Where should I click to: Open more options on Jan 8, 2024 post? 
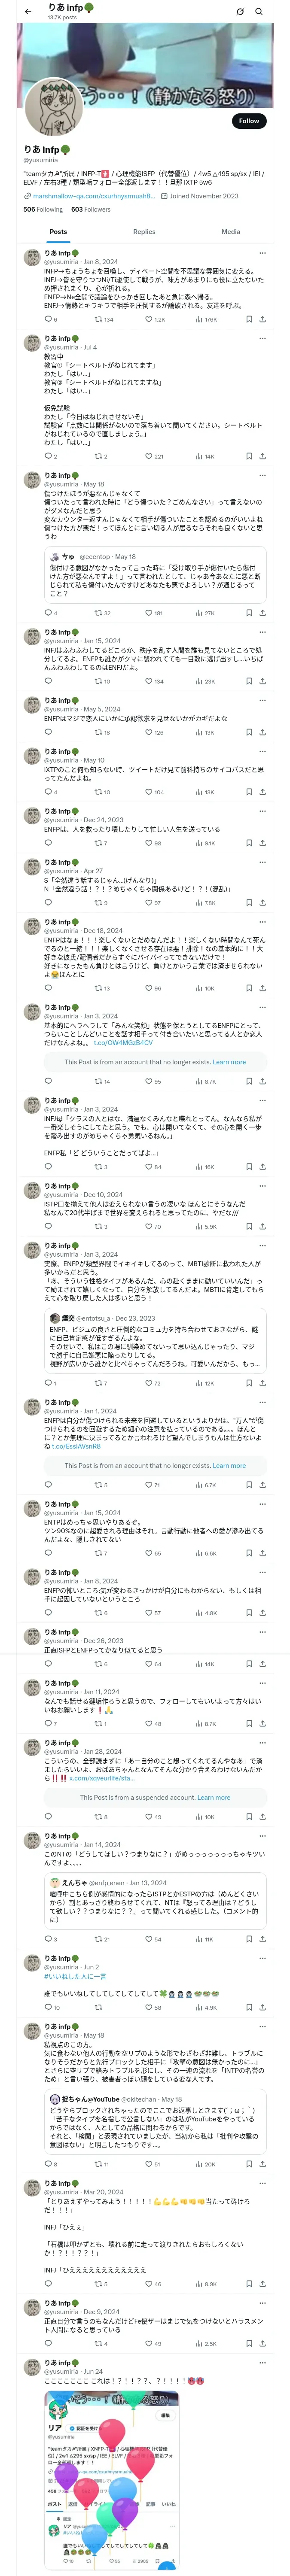(263, 253)
